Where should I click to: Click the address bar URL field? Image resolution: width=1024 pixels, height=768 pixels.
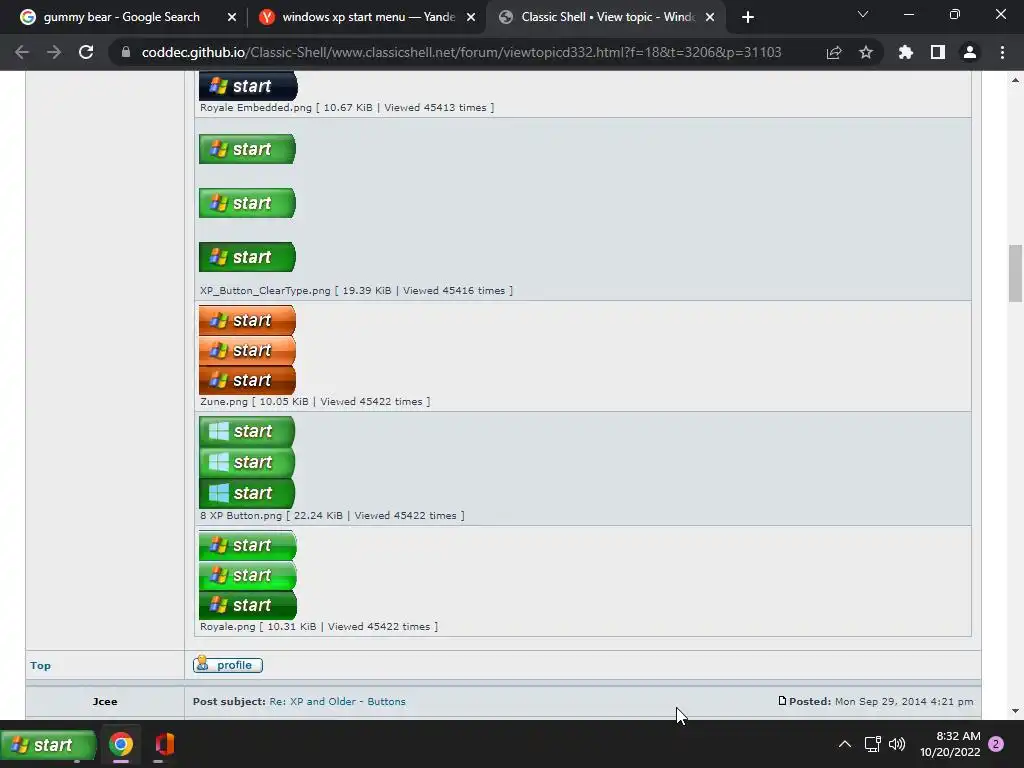tap(461, 52)
